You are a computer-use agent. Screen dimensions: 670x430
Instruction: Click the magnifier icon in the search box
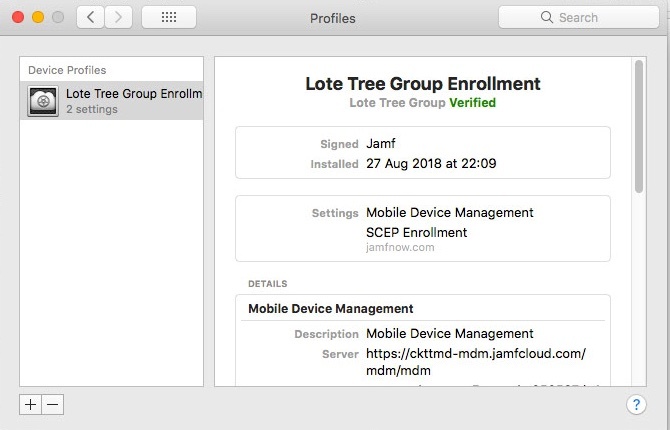click(x=547, y=17)
